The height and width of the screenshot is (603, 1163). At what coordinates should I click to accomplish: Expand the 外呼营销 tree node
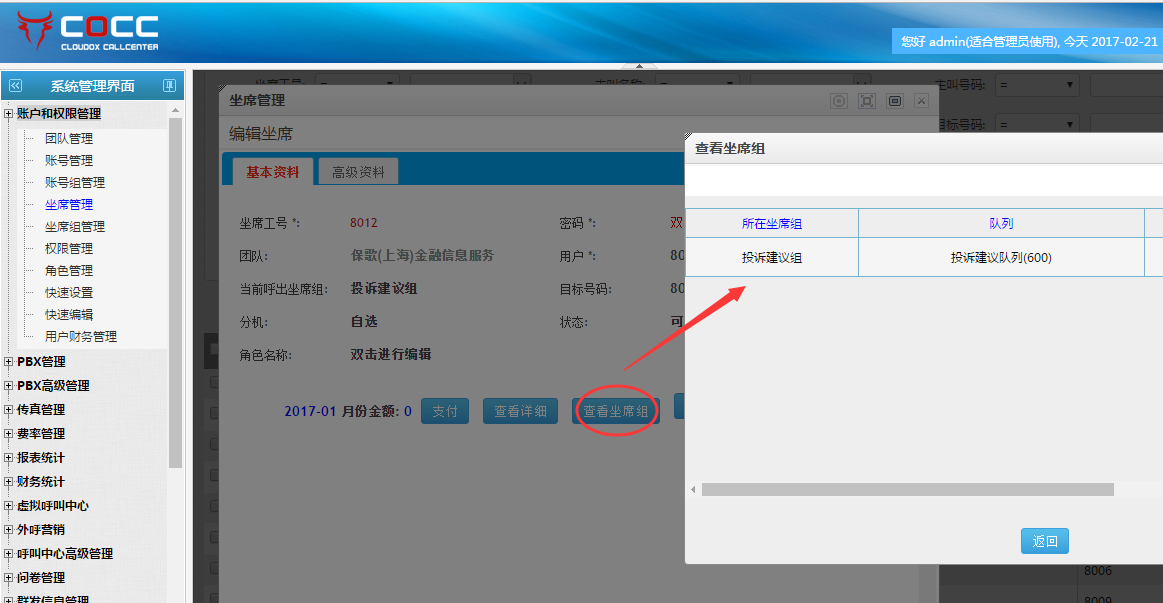tap(9, 530)
